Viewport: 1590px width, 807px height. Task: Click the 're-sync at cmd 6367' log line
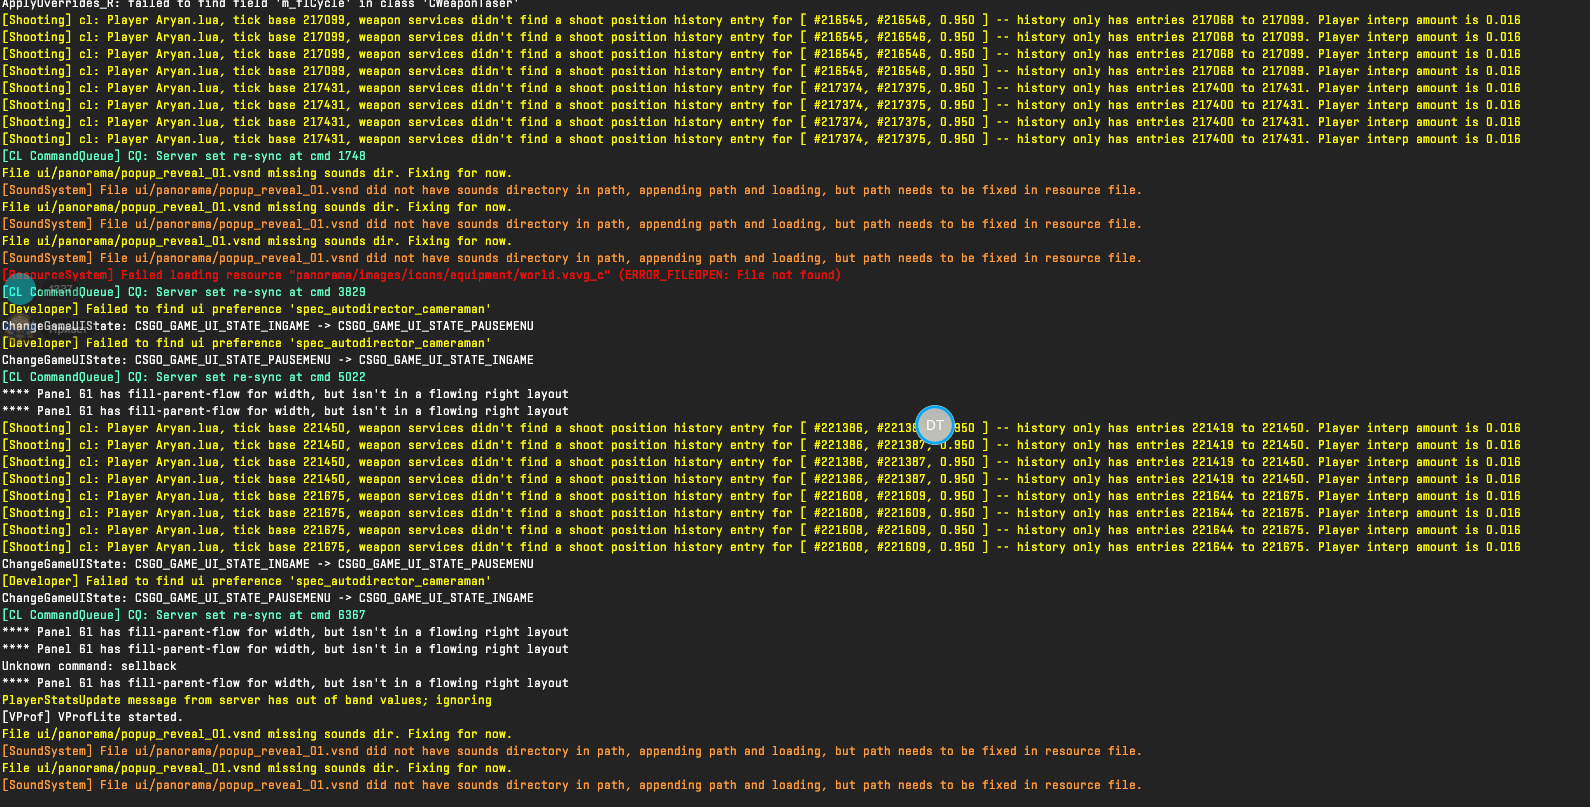183,615
